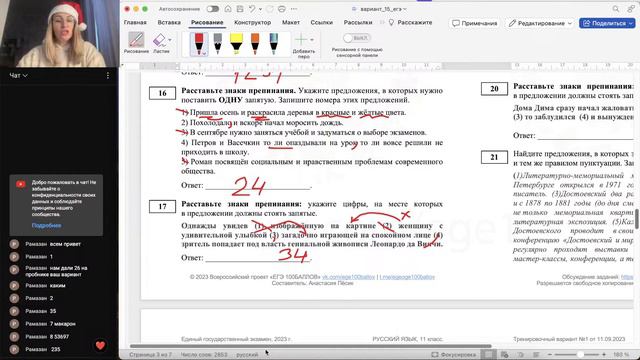Open the chat options three-dot menu
The image size is (640, 360).
click(108, 76)
